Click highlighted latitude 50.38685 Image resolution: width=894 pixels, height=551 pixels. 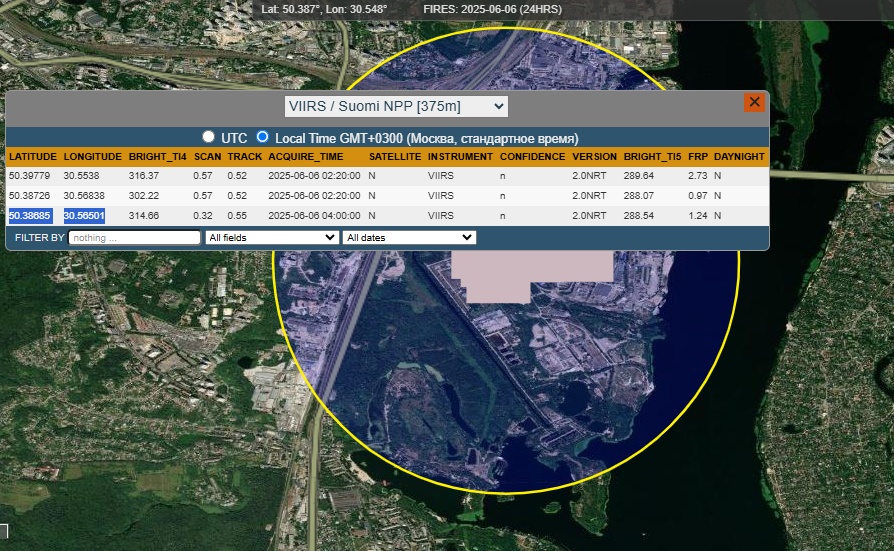[30, 216]
